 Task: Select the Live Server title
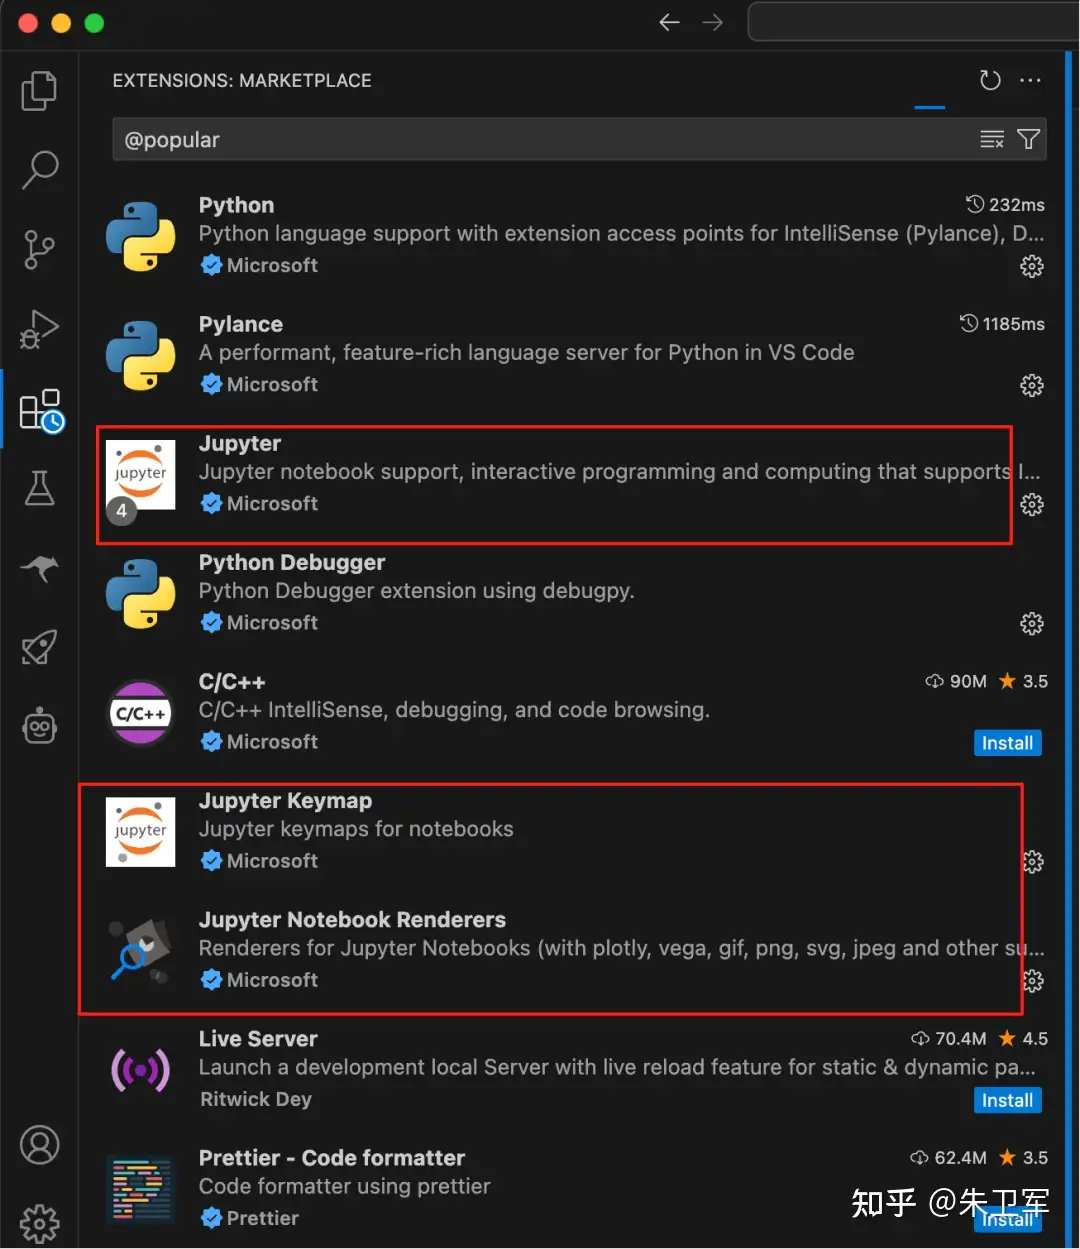(x=258, y=1038)
